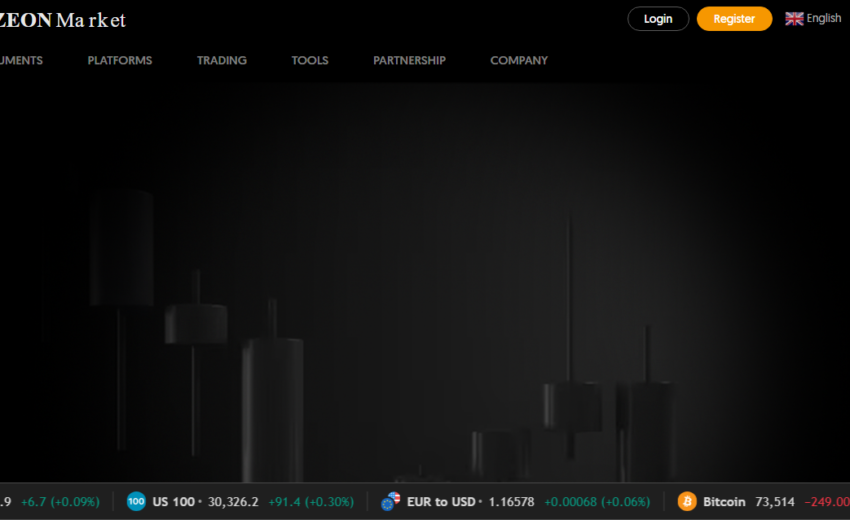The height and width of the screenshot is (520, 850).
Task: Open the EUR to USD ticker
Action: (441, 502)
